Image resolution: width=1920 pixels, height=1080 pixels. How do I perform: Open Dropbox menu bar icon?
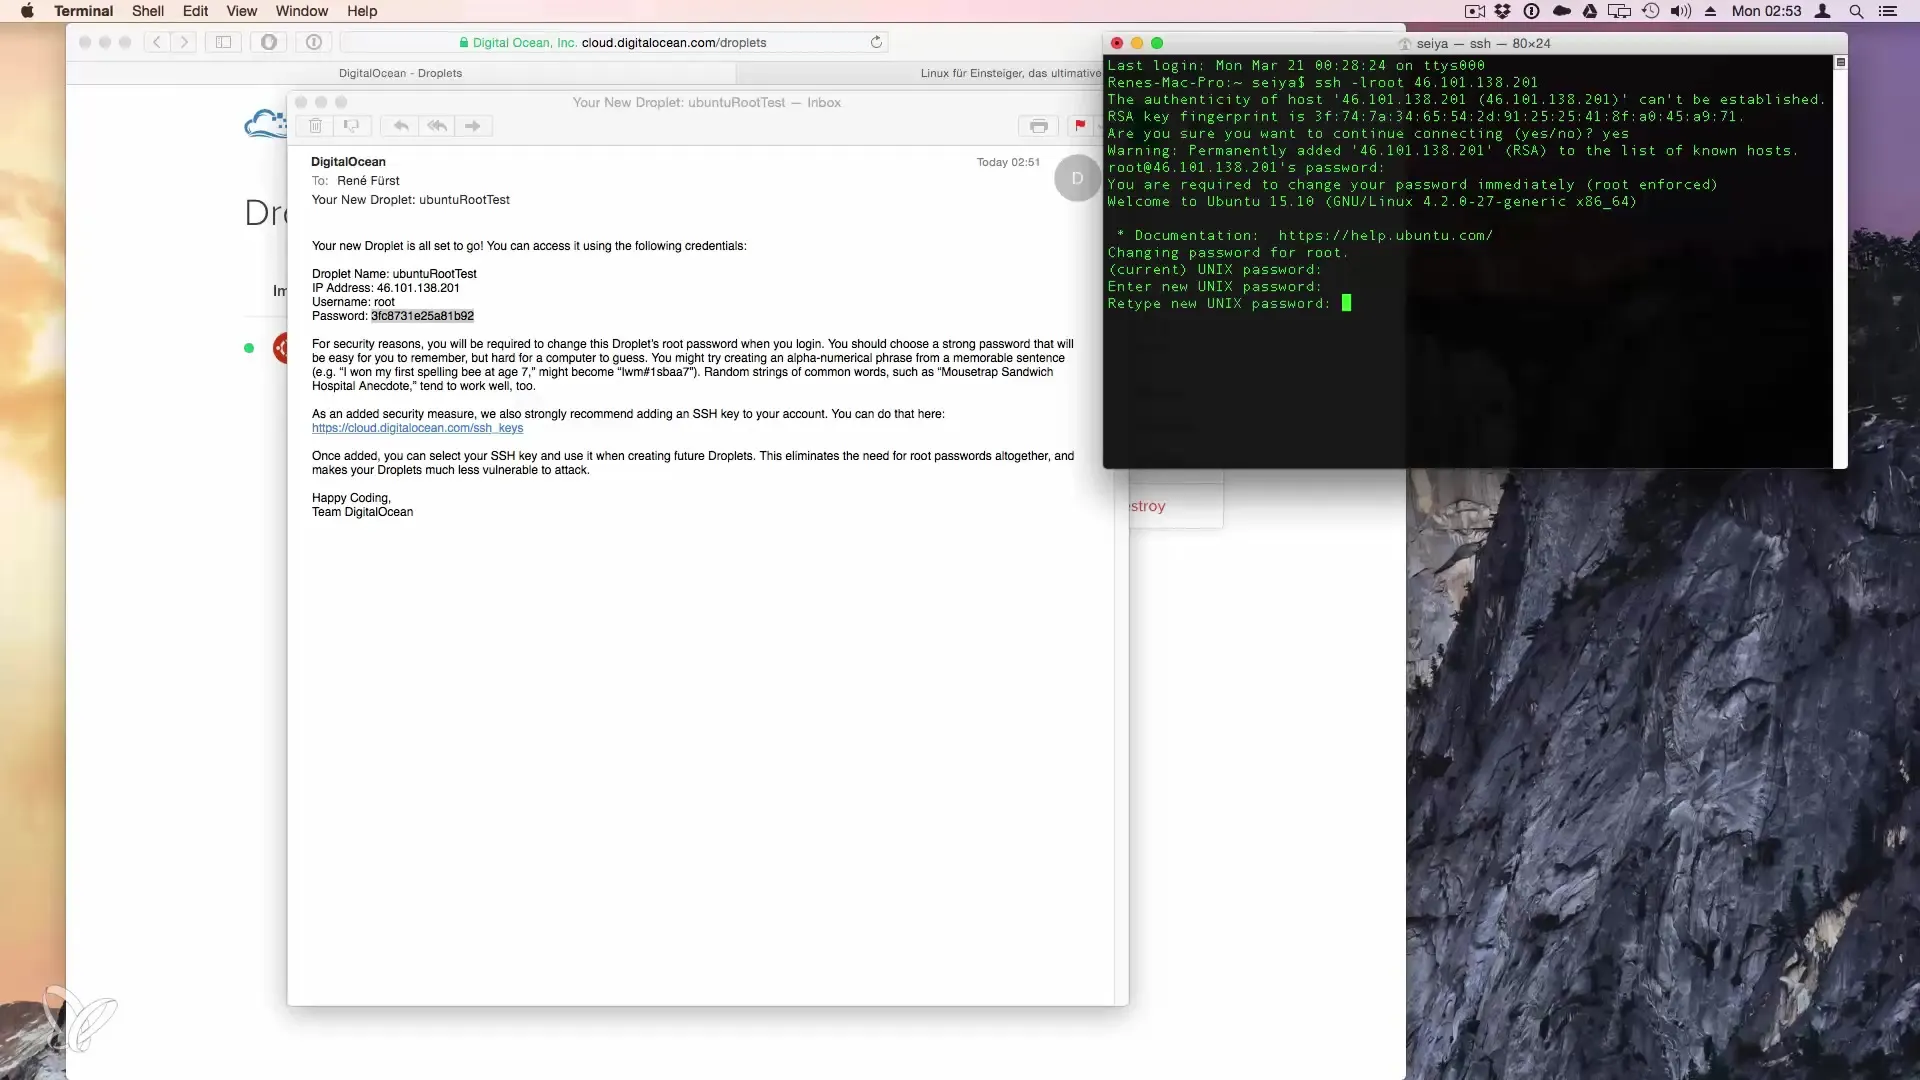(x=1503, y=11)
